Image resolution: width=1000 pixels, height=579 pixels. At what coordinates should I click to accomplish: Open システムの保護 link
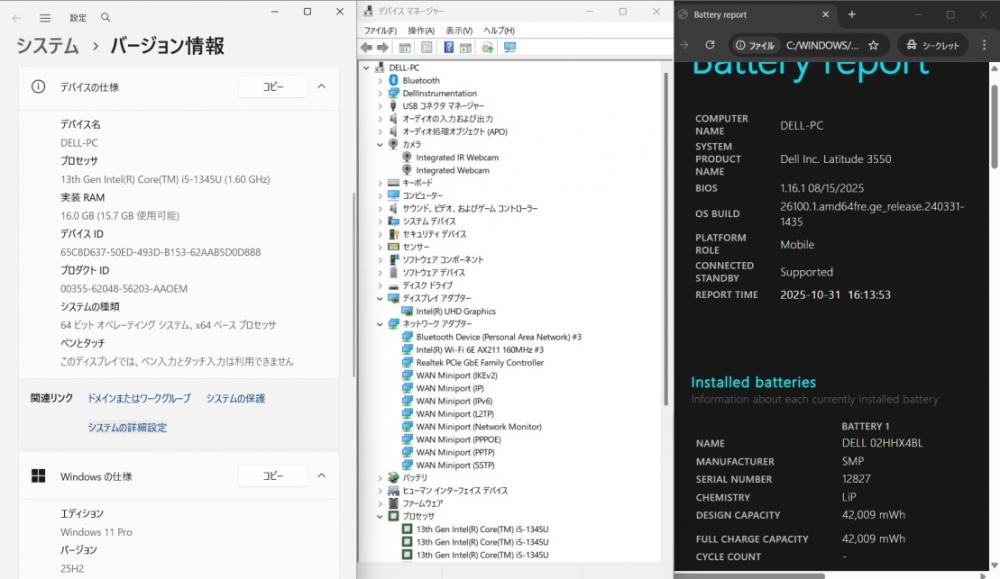coord(235,399)
